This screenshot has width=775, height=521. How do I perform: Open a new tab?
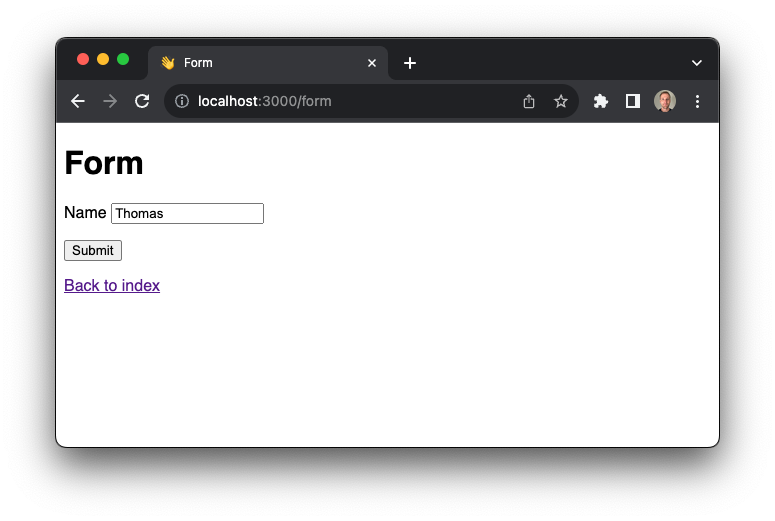coord(410,63)
